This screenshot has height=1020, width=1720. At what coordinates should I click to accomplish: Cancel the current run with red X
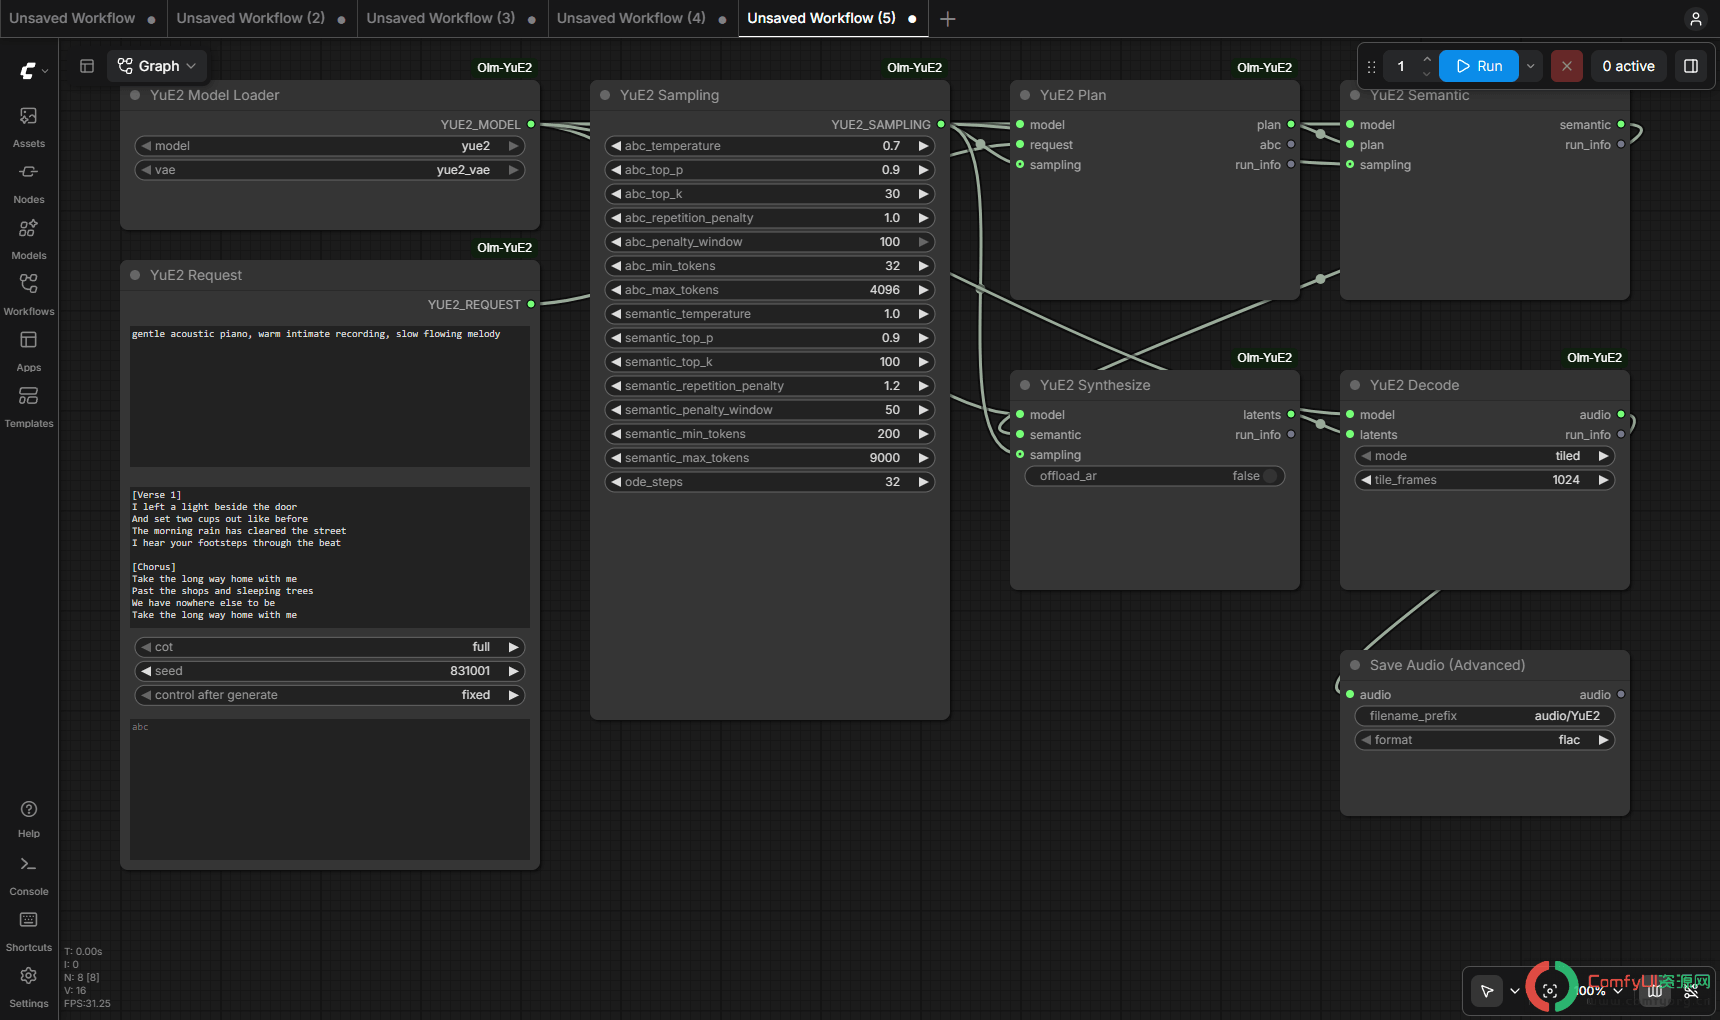(x=1567, y=66)
